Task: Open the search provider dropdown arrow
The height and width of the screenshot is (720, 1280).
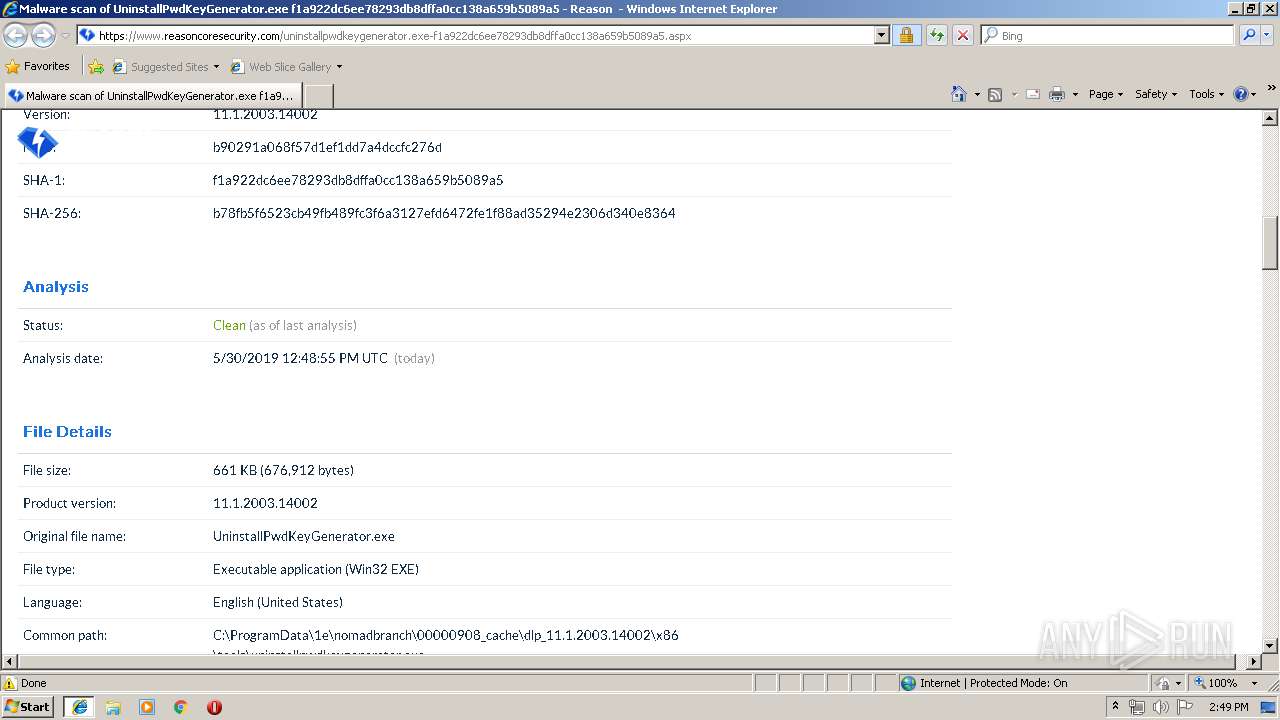Action: [1268, 35]
